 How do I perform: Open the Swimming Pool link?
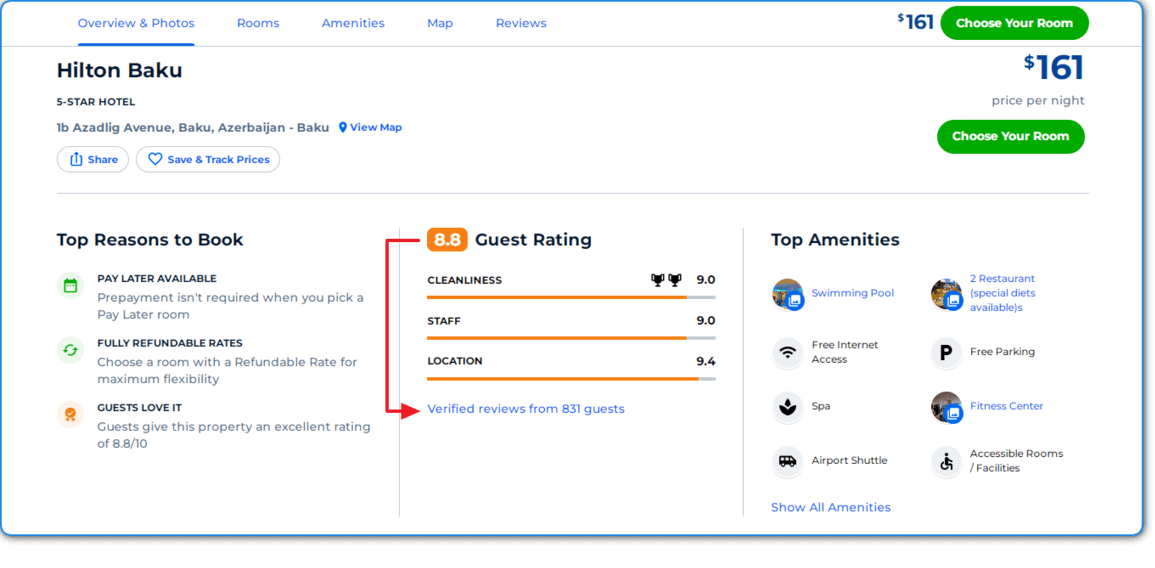(853, 293)
